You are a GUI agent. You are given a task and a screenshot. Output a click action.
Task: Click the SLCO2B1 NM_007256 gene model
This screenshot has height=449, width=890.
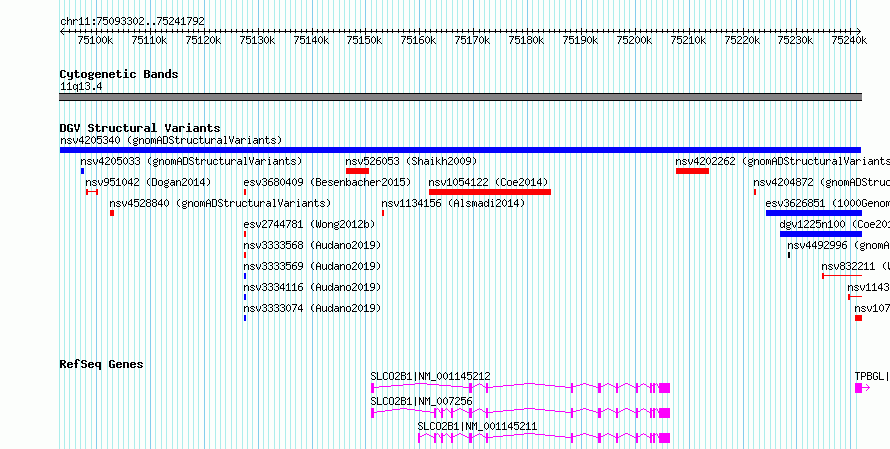pos(520,413)
